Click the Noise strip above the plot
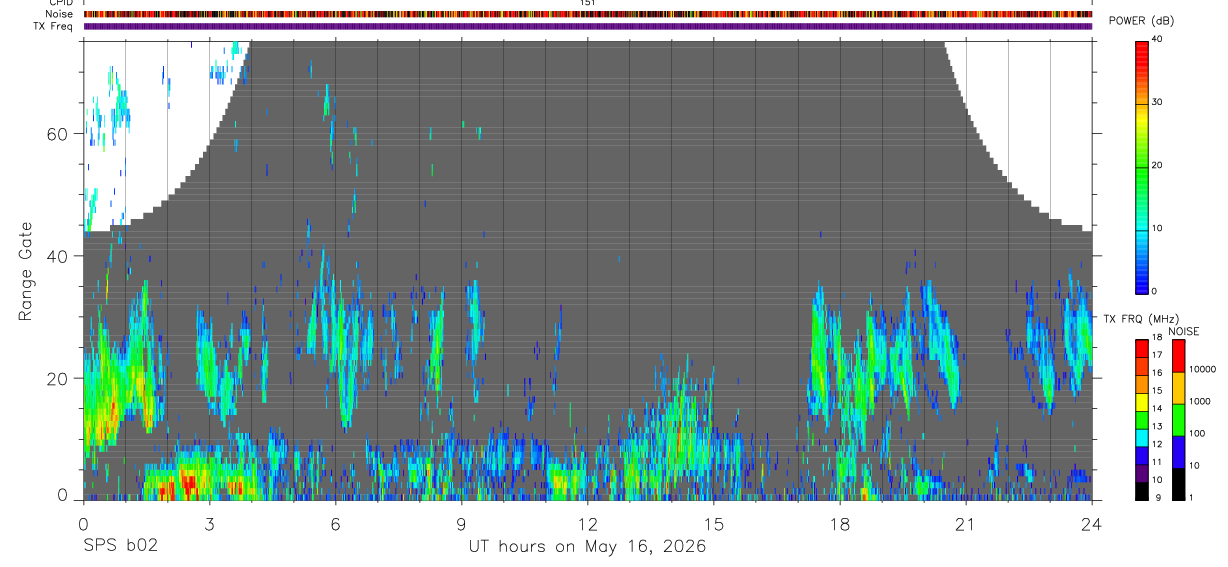This screenshot has width=1228, height=567. click(x=588, y=14)
